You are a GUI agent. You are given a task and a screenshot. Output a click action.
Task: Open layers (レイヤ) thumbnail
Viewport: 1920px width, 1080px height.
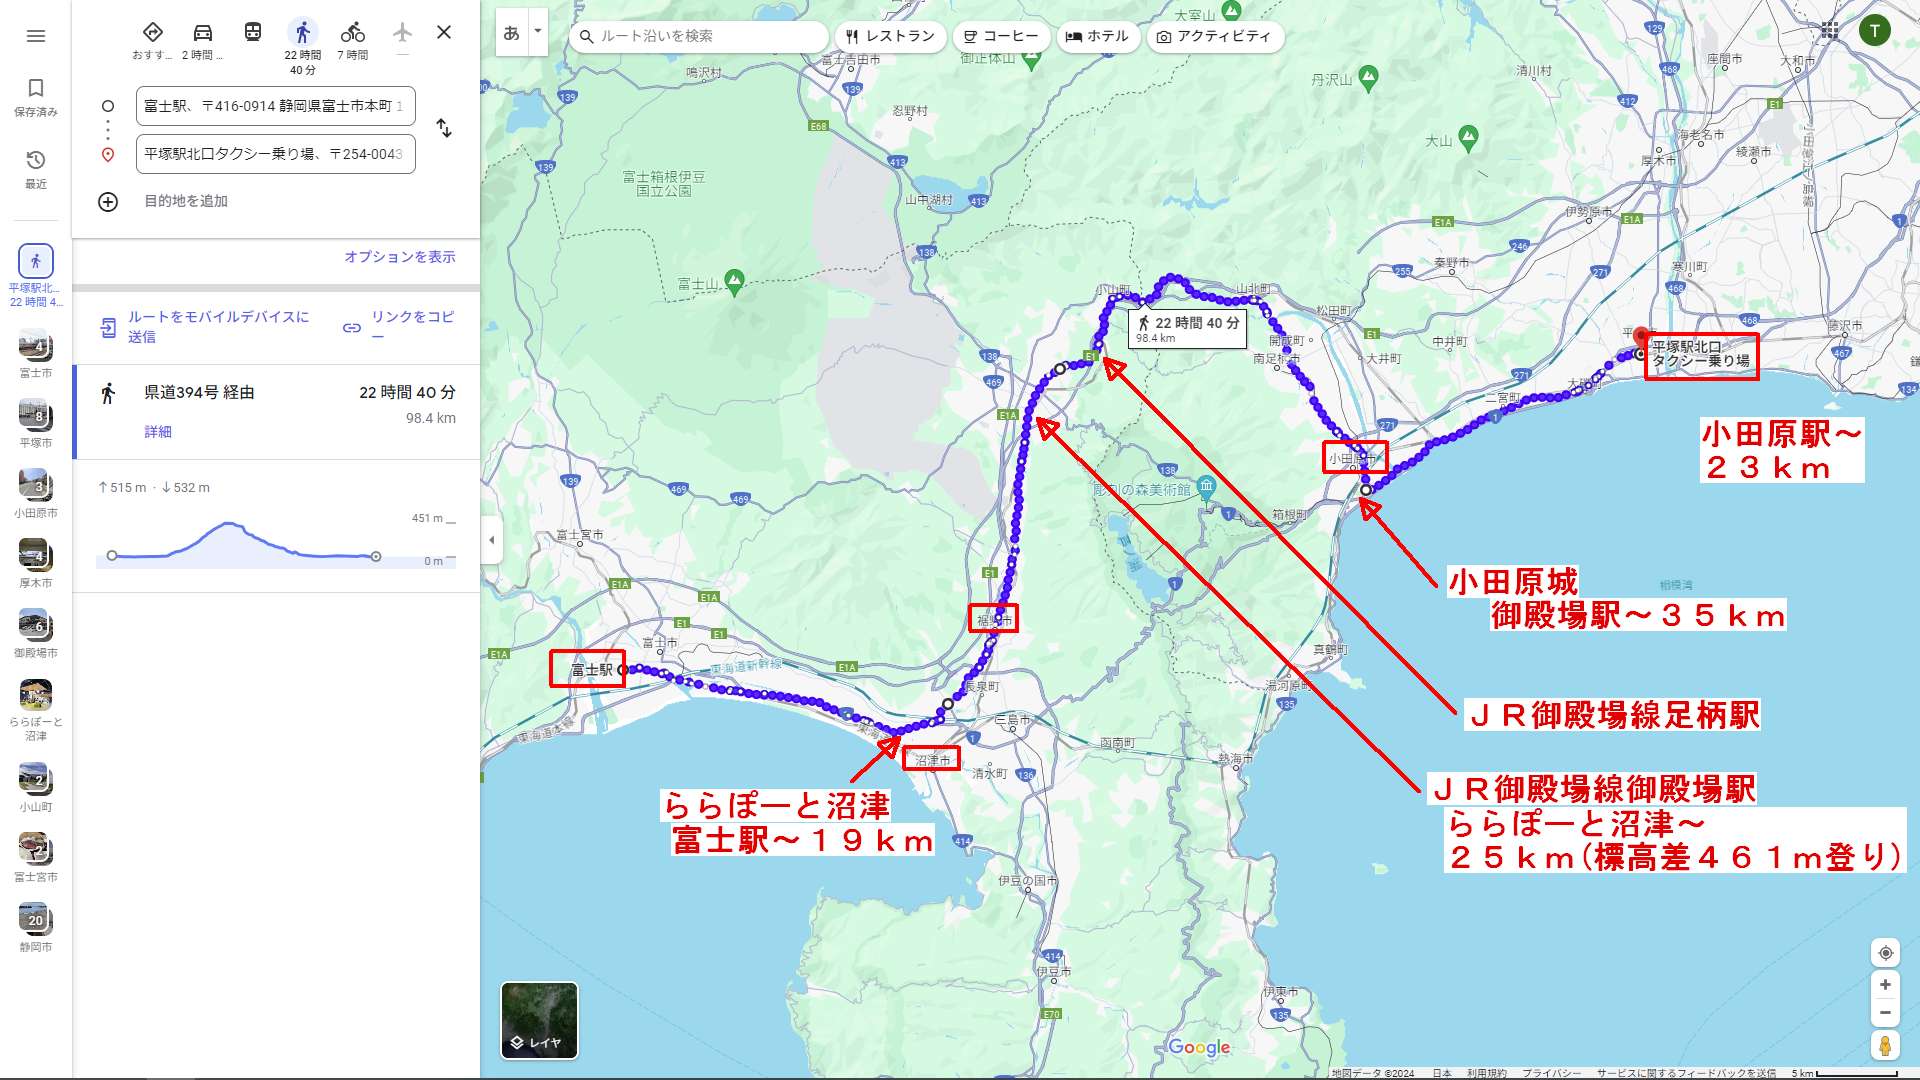(x=539, y=1020)
